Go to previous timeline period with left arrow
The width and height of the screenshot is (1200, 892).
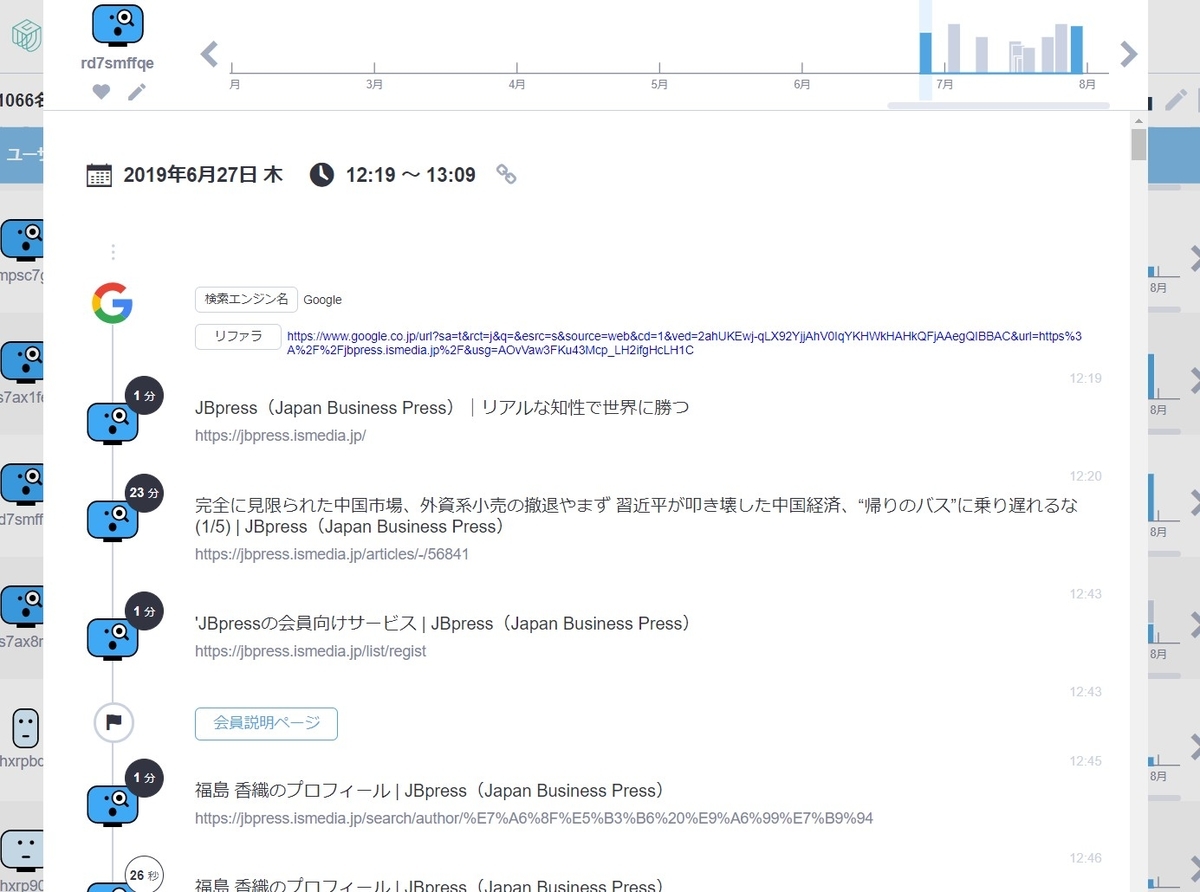coord(209,53)
